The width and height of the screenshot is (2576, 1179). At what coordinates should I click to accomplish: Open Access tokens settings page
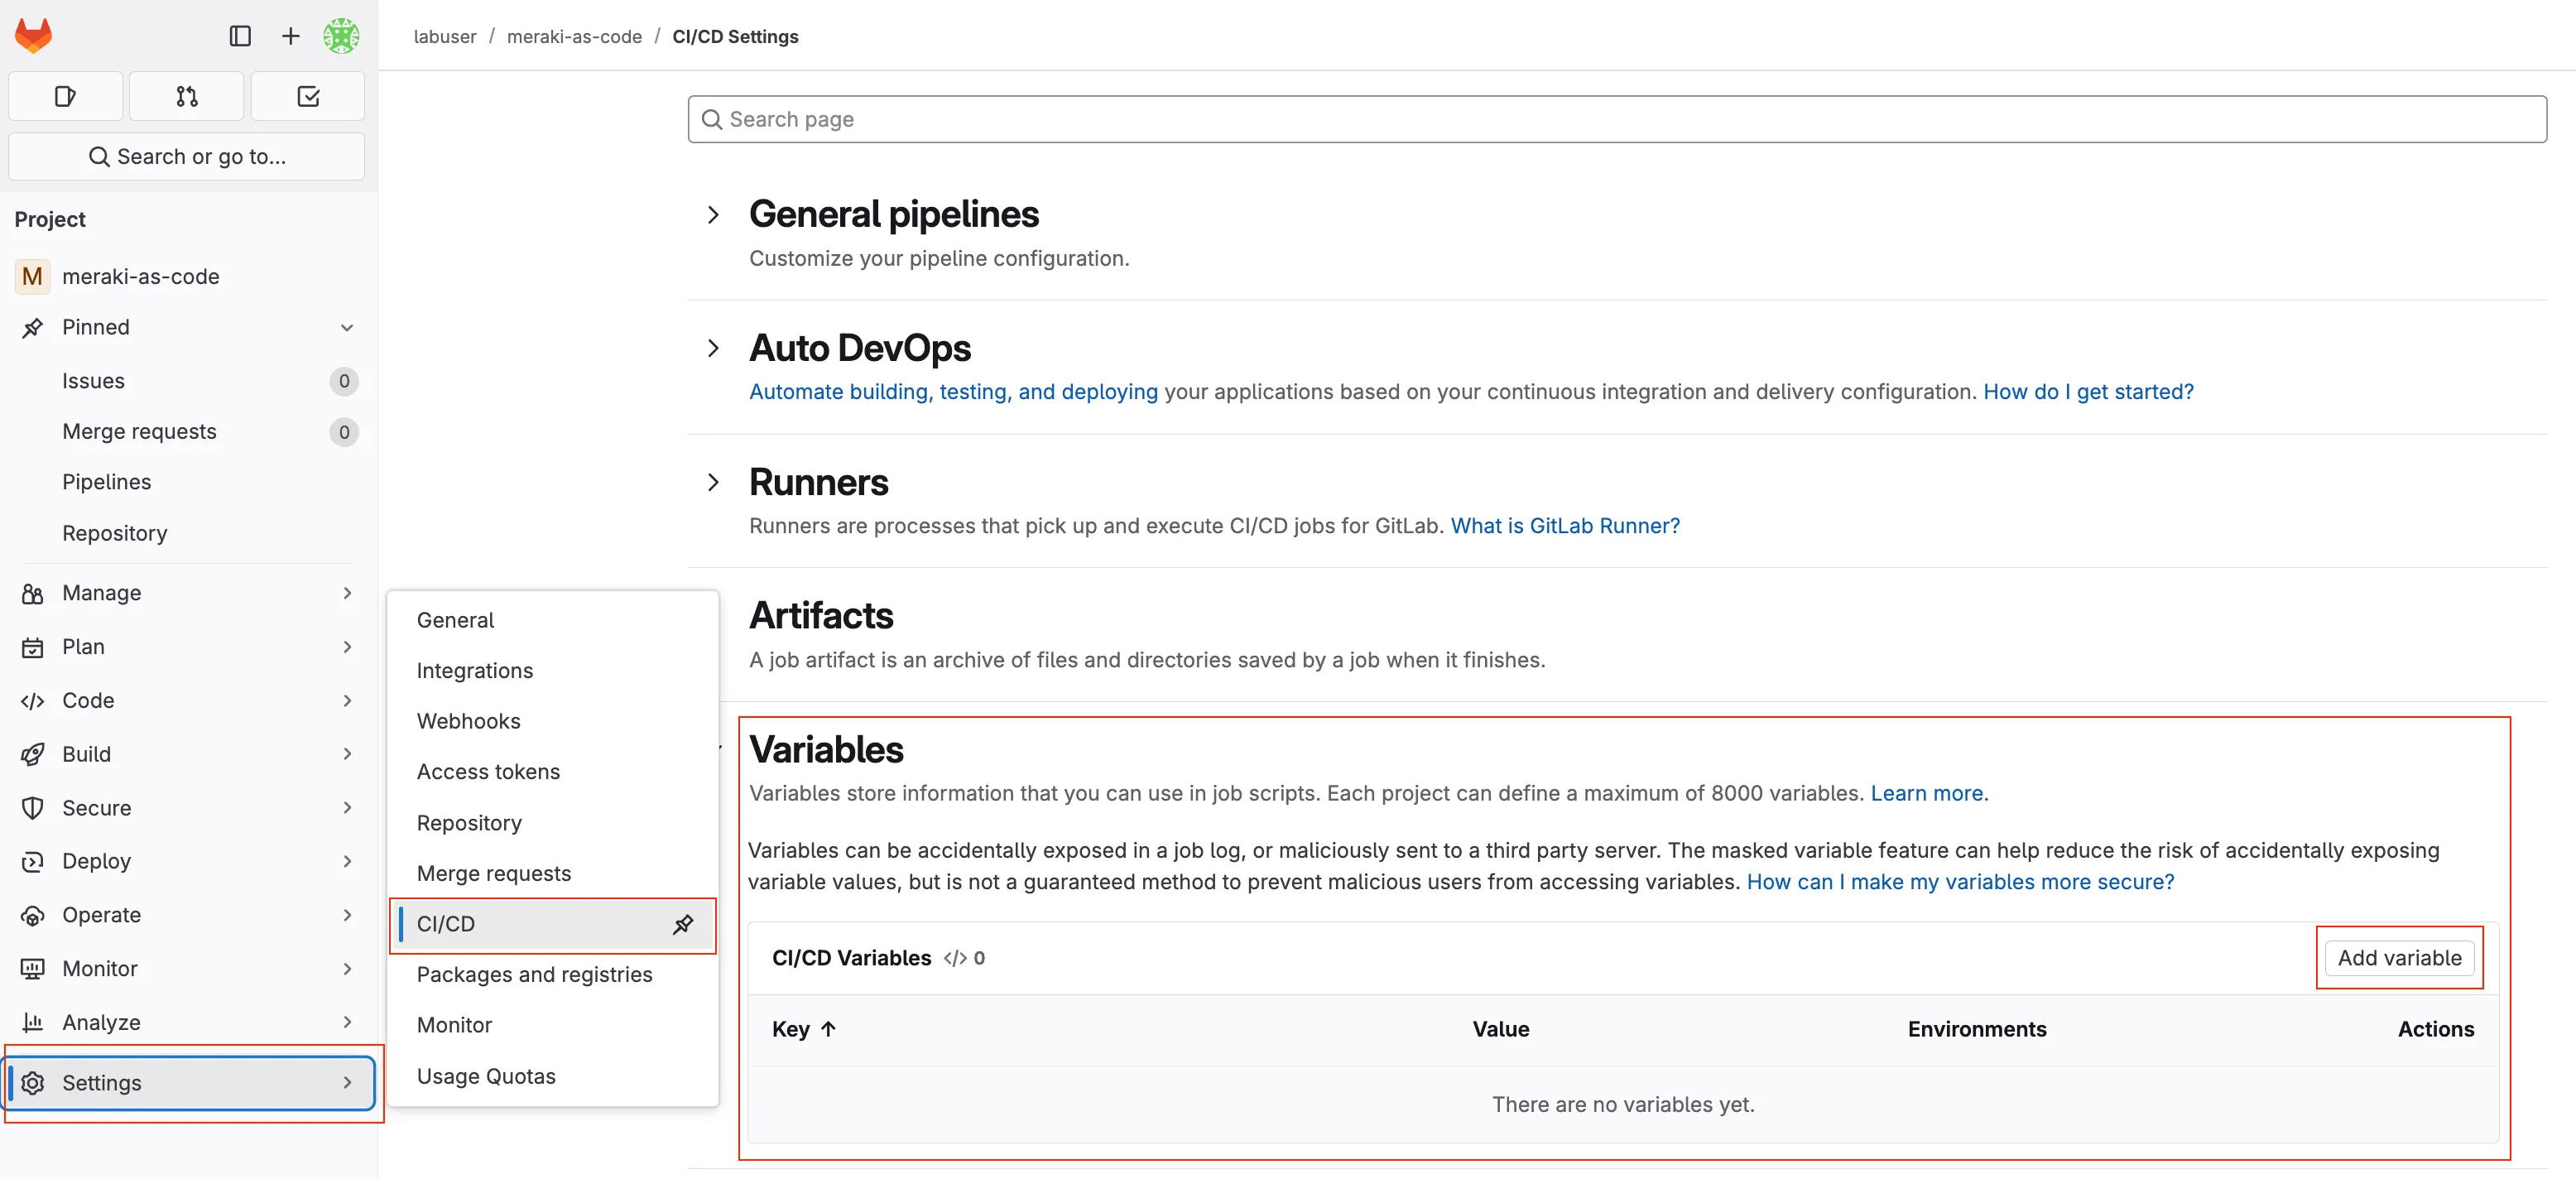pos(488,771)
